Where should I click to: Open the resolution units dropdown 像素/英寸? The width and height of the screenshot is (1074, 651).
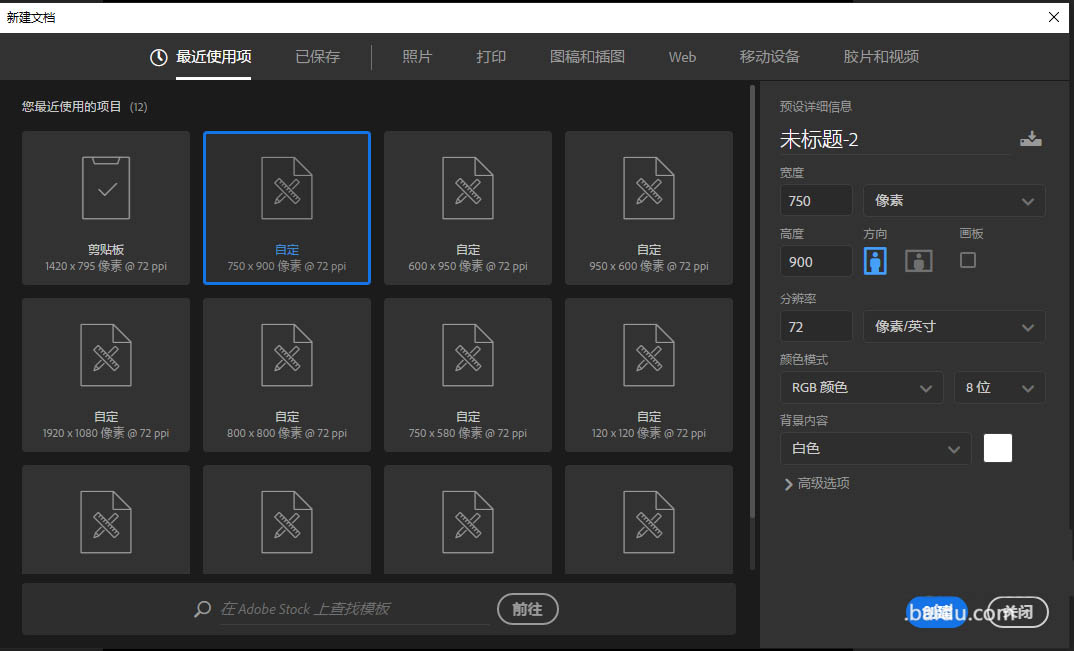click(x=952, y=326)
